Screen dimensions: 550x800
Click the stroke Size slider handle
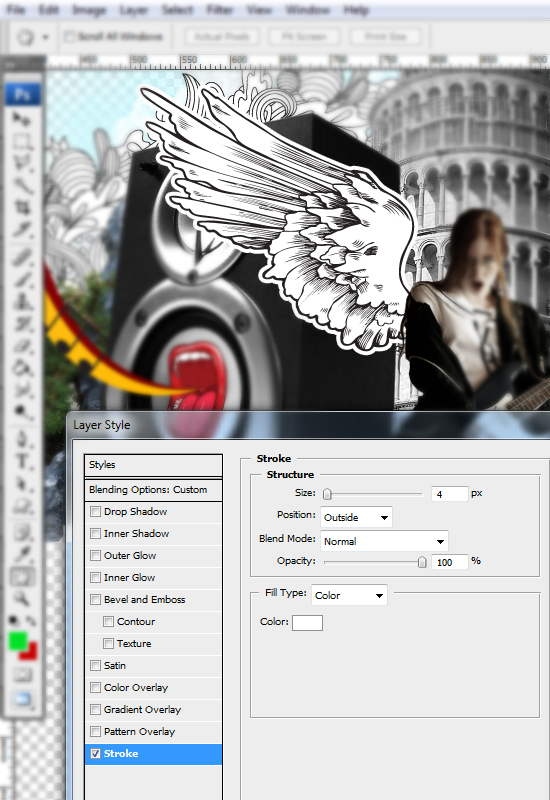point(328,493)
